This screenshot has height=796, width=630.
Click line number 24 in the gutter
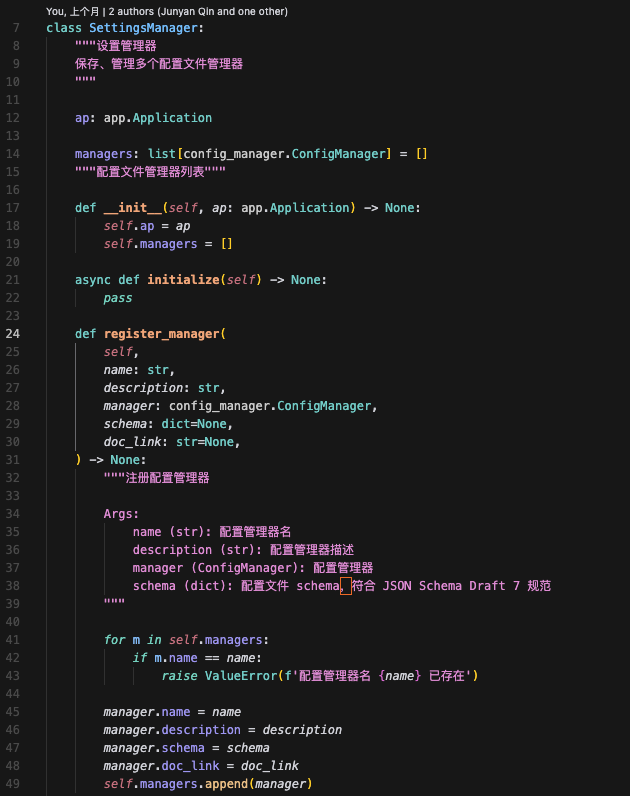pos(13,334)
